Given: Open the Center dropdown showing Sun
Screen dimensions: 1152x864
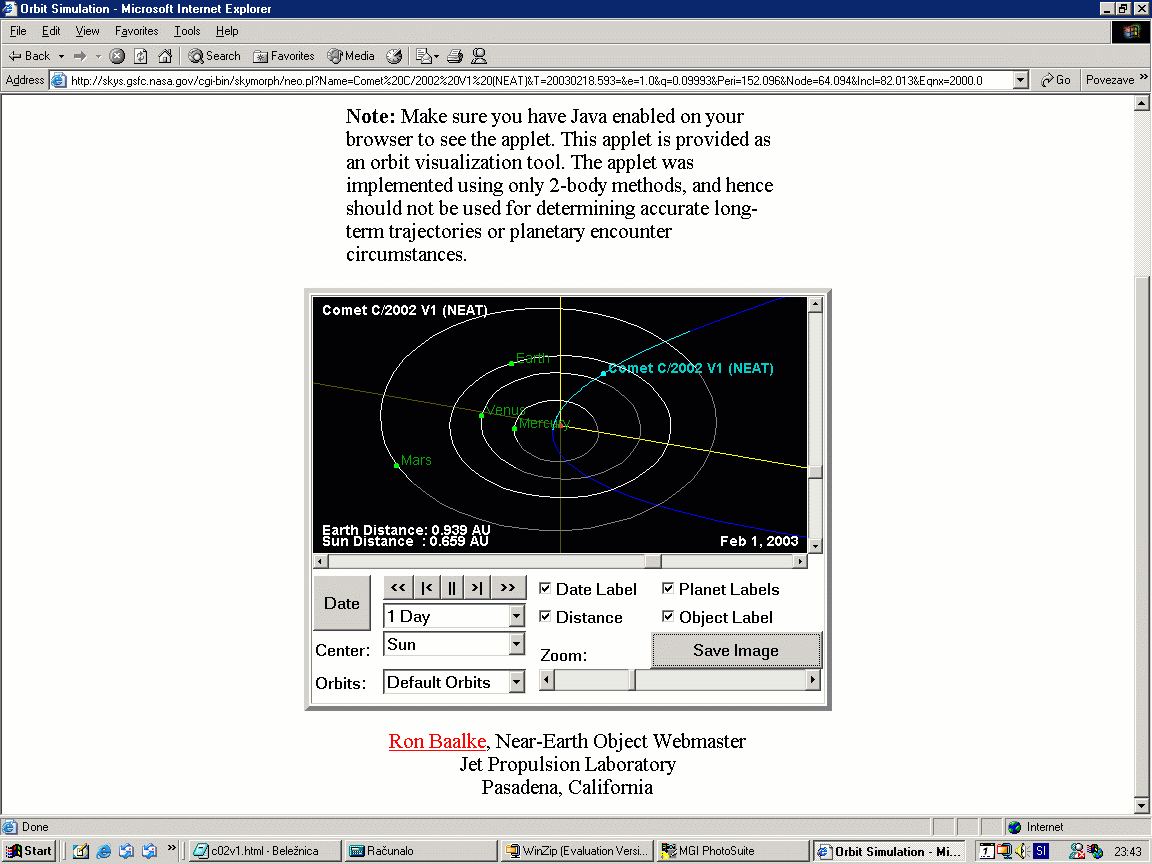Looking at the screenshot, I should click(x=516, y=645).
